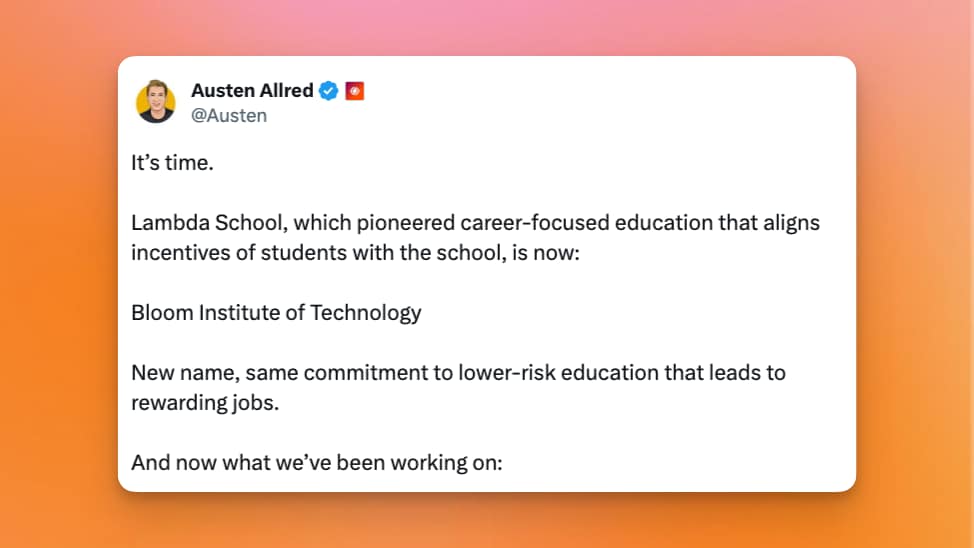The image size is (974, 548).
Task: Open the Austen Allred display name
Action: (252, 91)
